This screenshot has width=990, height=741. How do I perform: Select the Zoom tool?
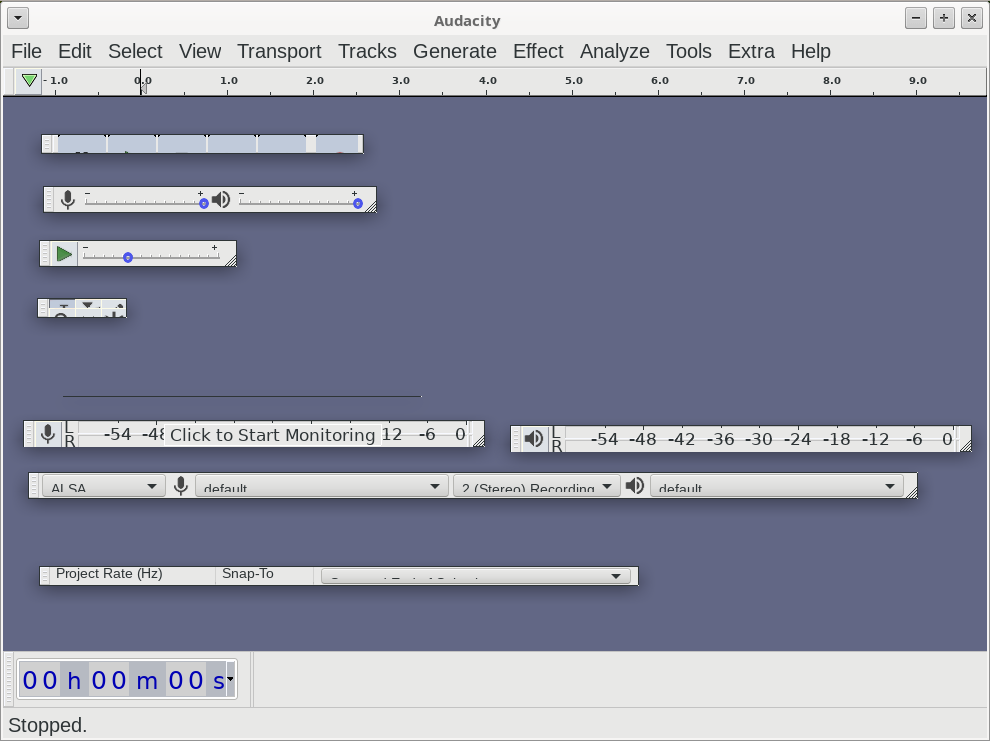[62, 315]
